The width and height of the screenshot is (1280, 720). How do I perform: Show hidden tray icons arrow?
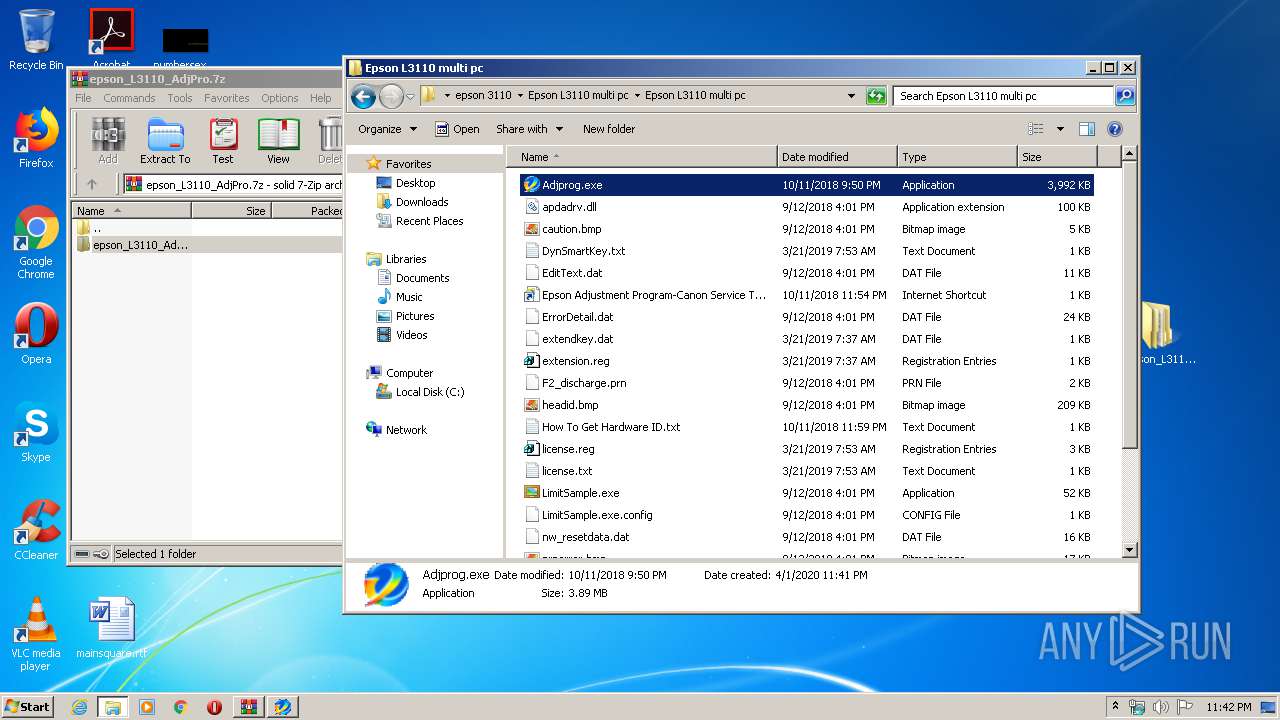[1115, 707]
